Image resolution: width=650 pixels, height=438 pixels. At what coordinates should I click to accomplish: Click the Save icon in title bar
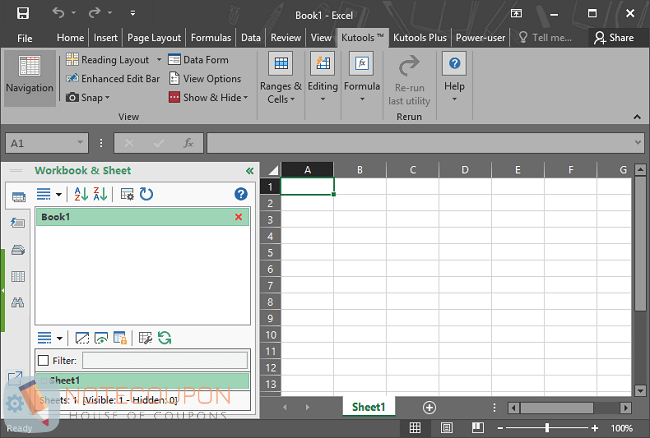pyautogui.click(x=23, y=13)
